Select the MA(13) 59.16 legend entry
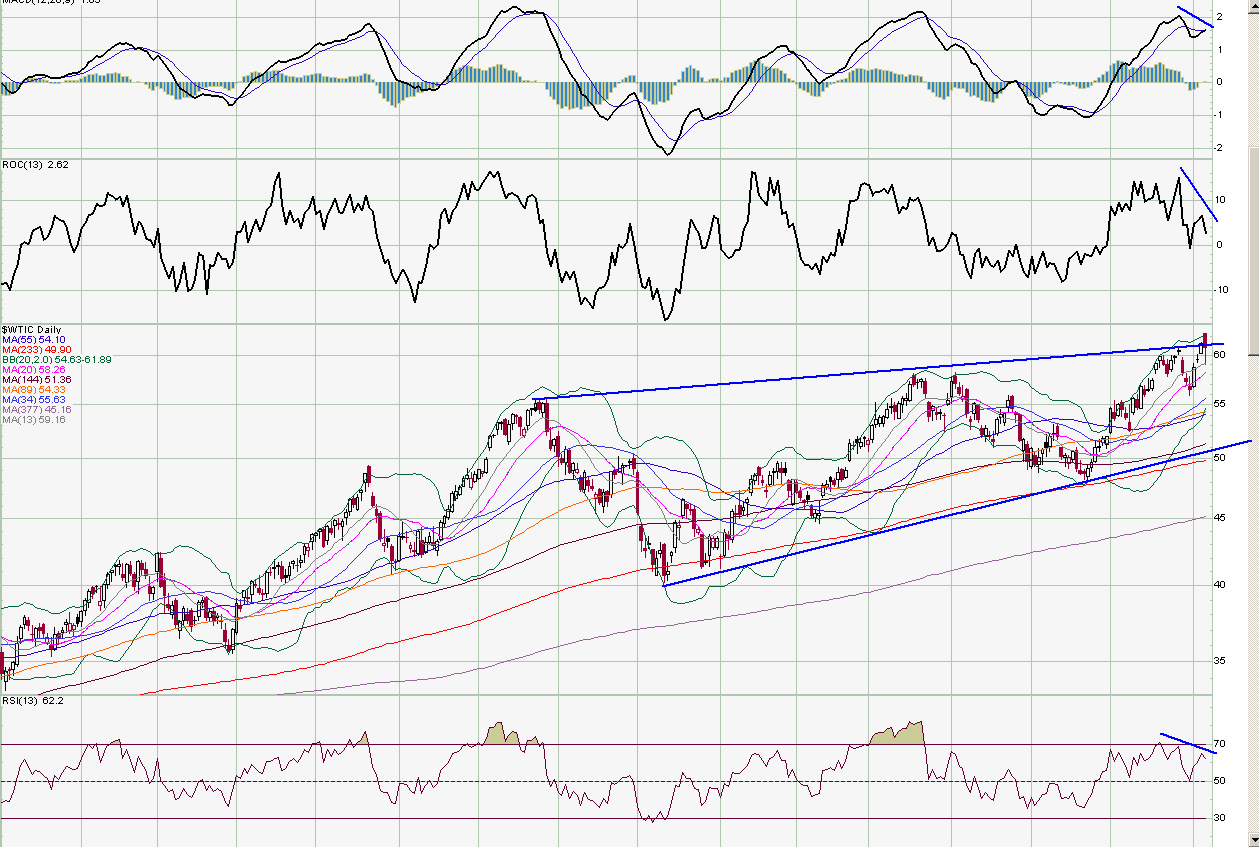The height and width of the screenshot is (847, 1259). pos(34,419)
